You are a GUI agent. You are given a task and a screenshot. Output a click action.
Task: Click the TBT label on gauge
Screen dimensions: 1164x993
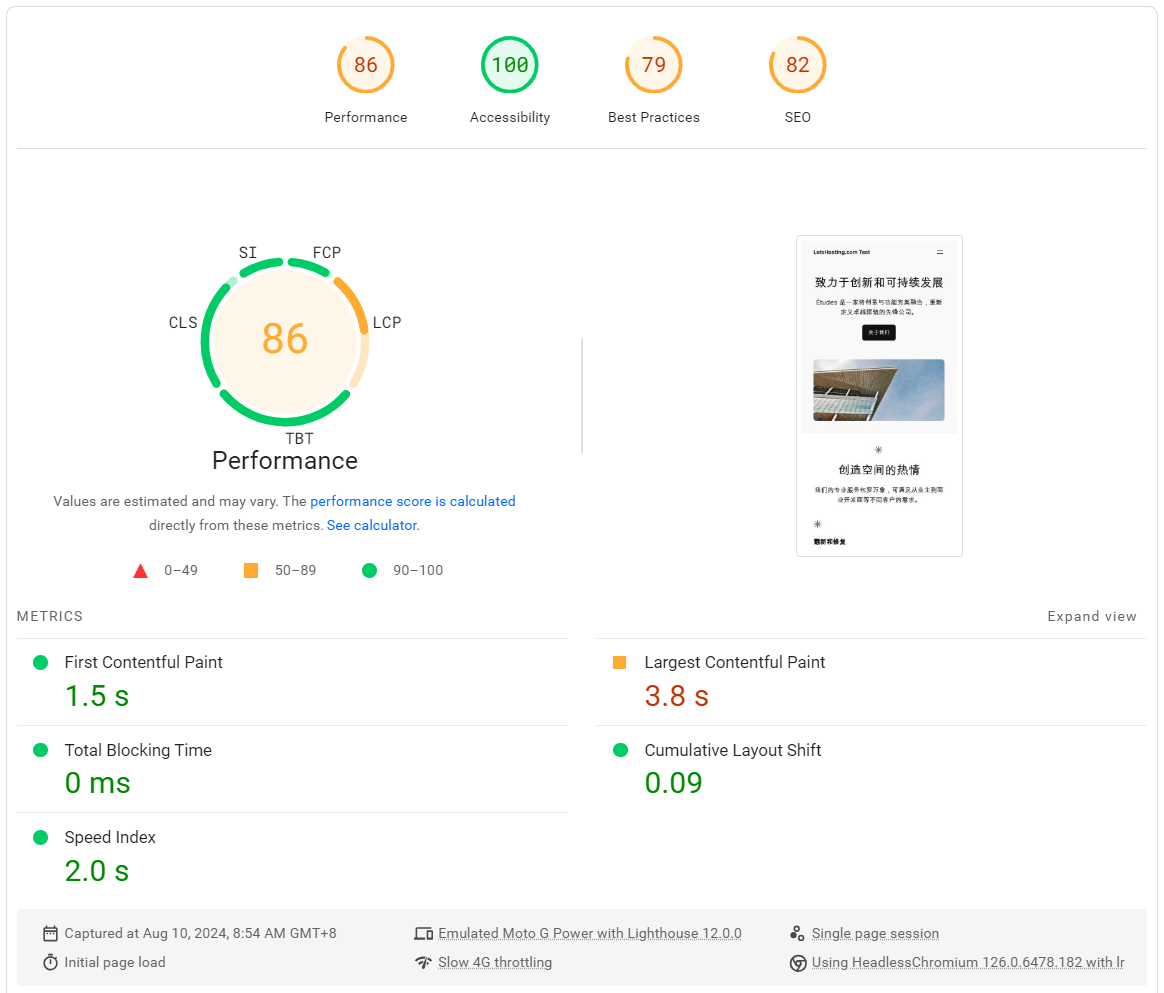coord(299,439)
